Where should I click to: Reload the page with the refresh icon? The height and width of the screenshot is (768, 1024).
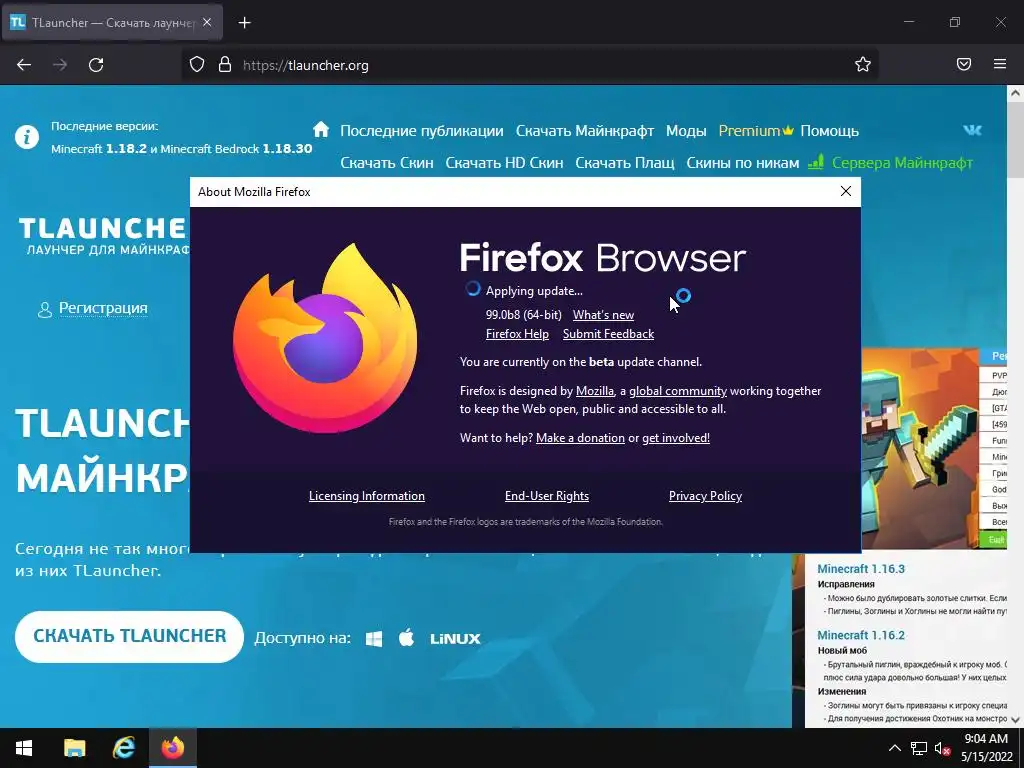(x=96, y=65)
